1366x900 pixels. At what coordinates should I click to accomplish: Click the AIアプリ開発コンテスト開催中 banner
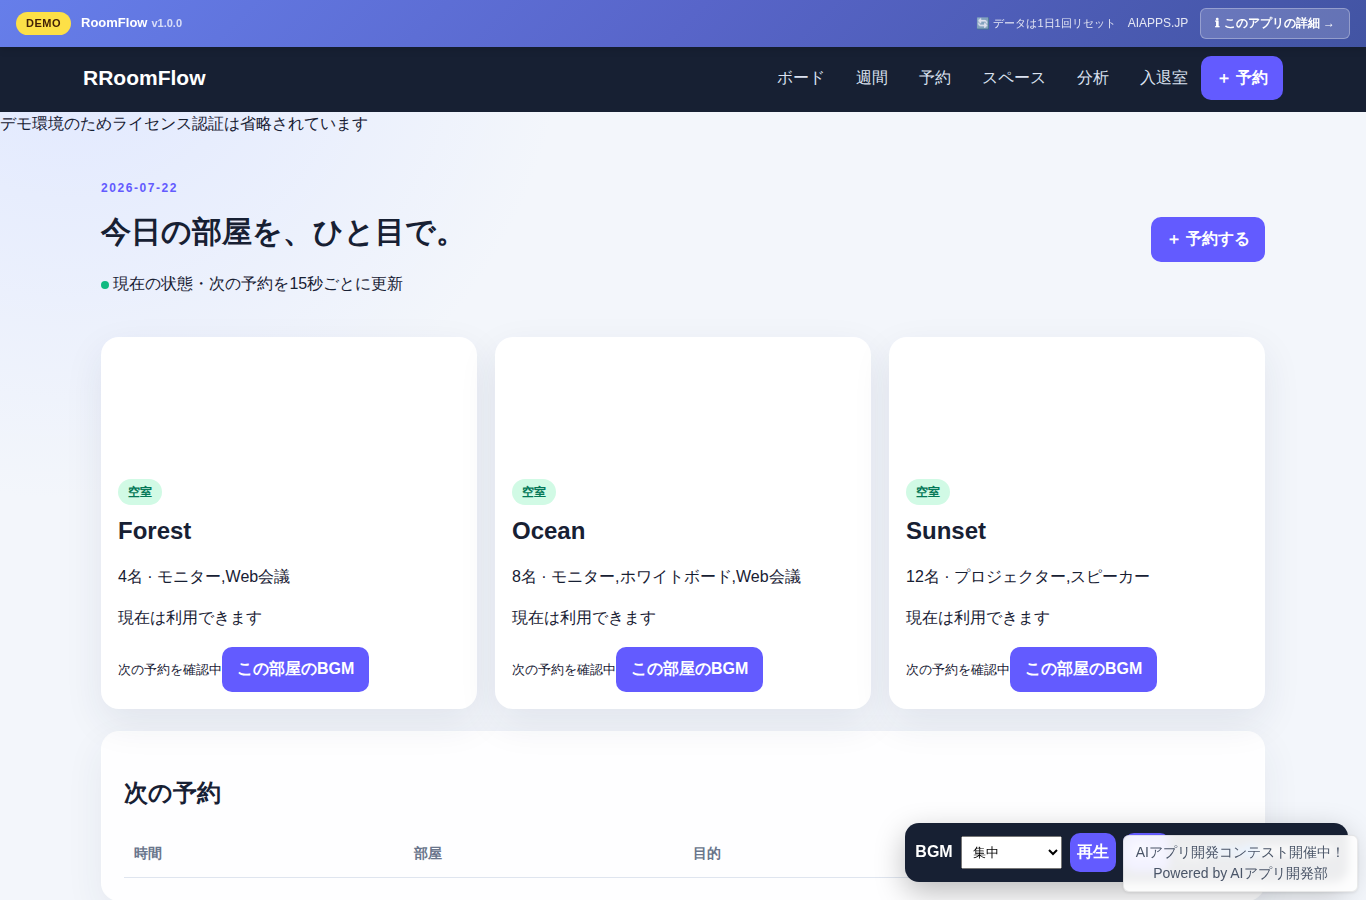[x=1240, y=862]
